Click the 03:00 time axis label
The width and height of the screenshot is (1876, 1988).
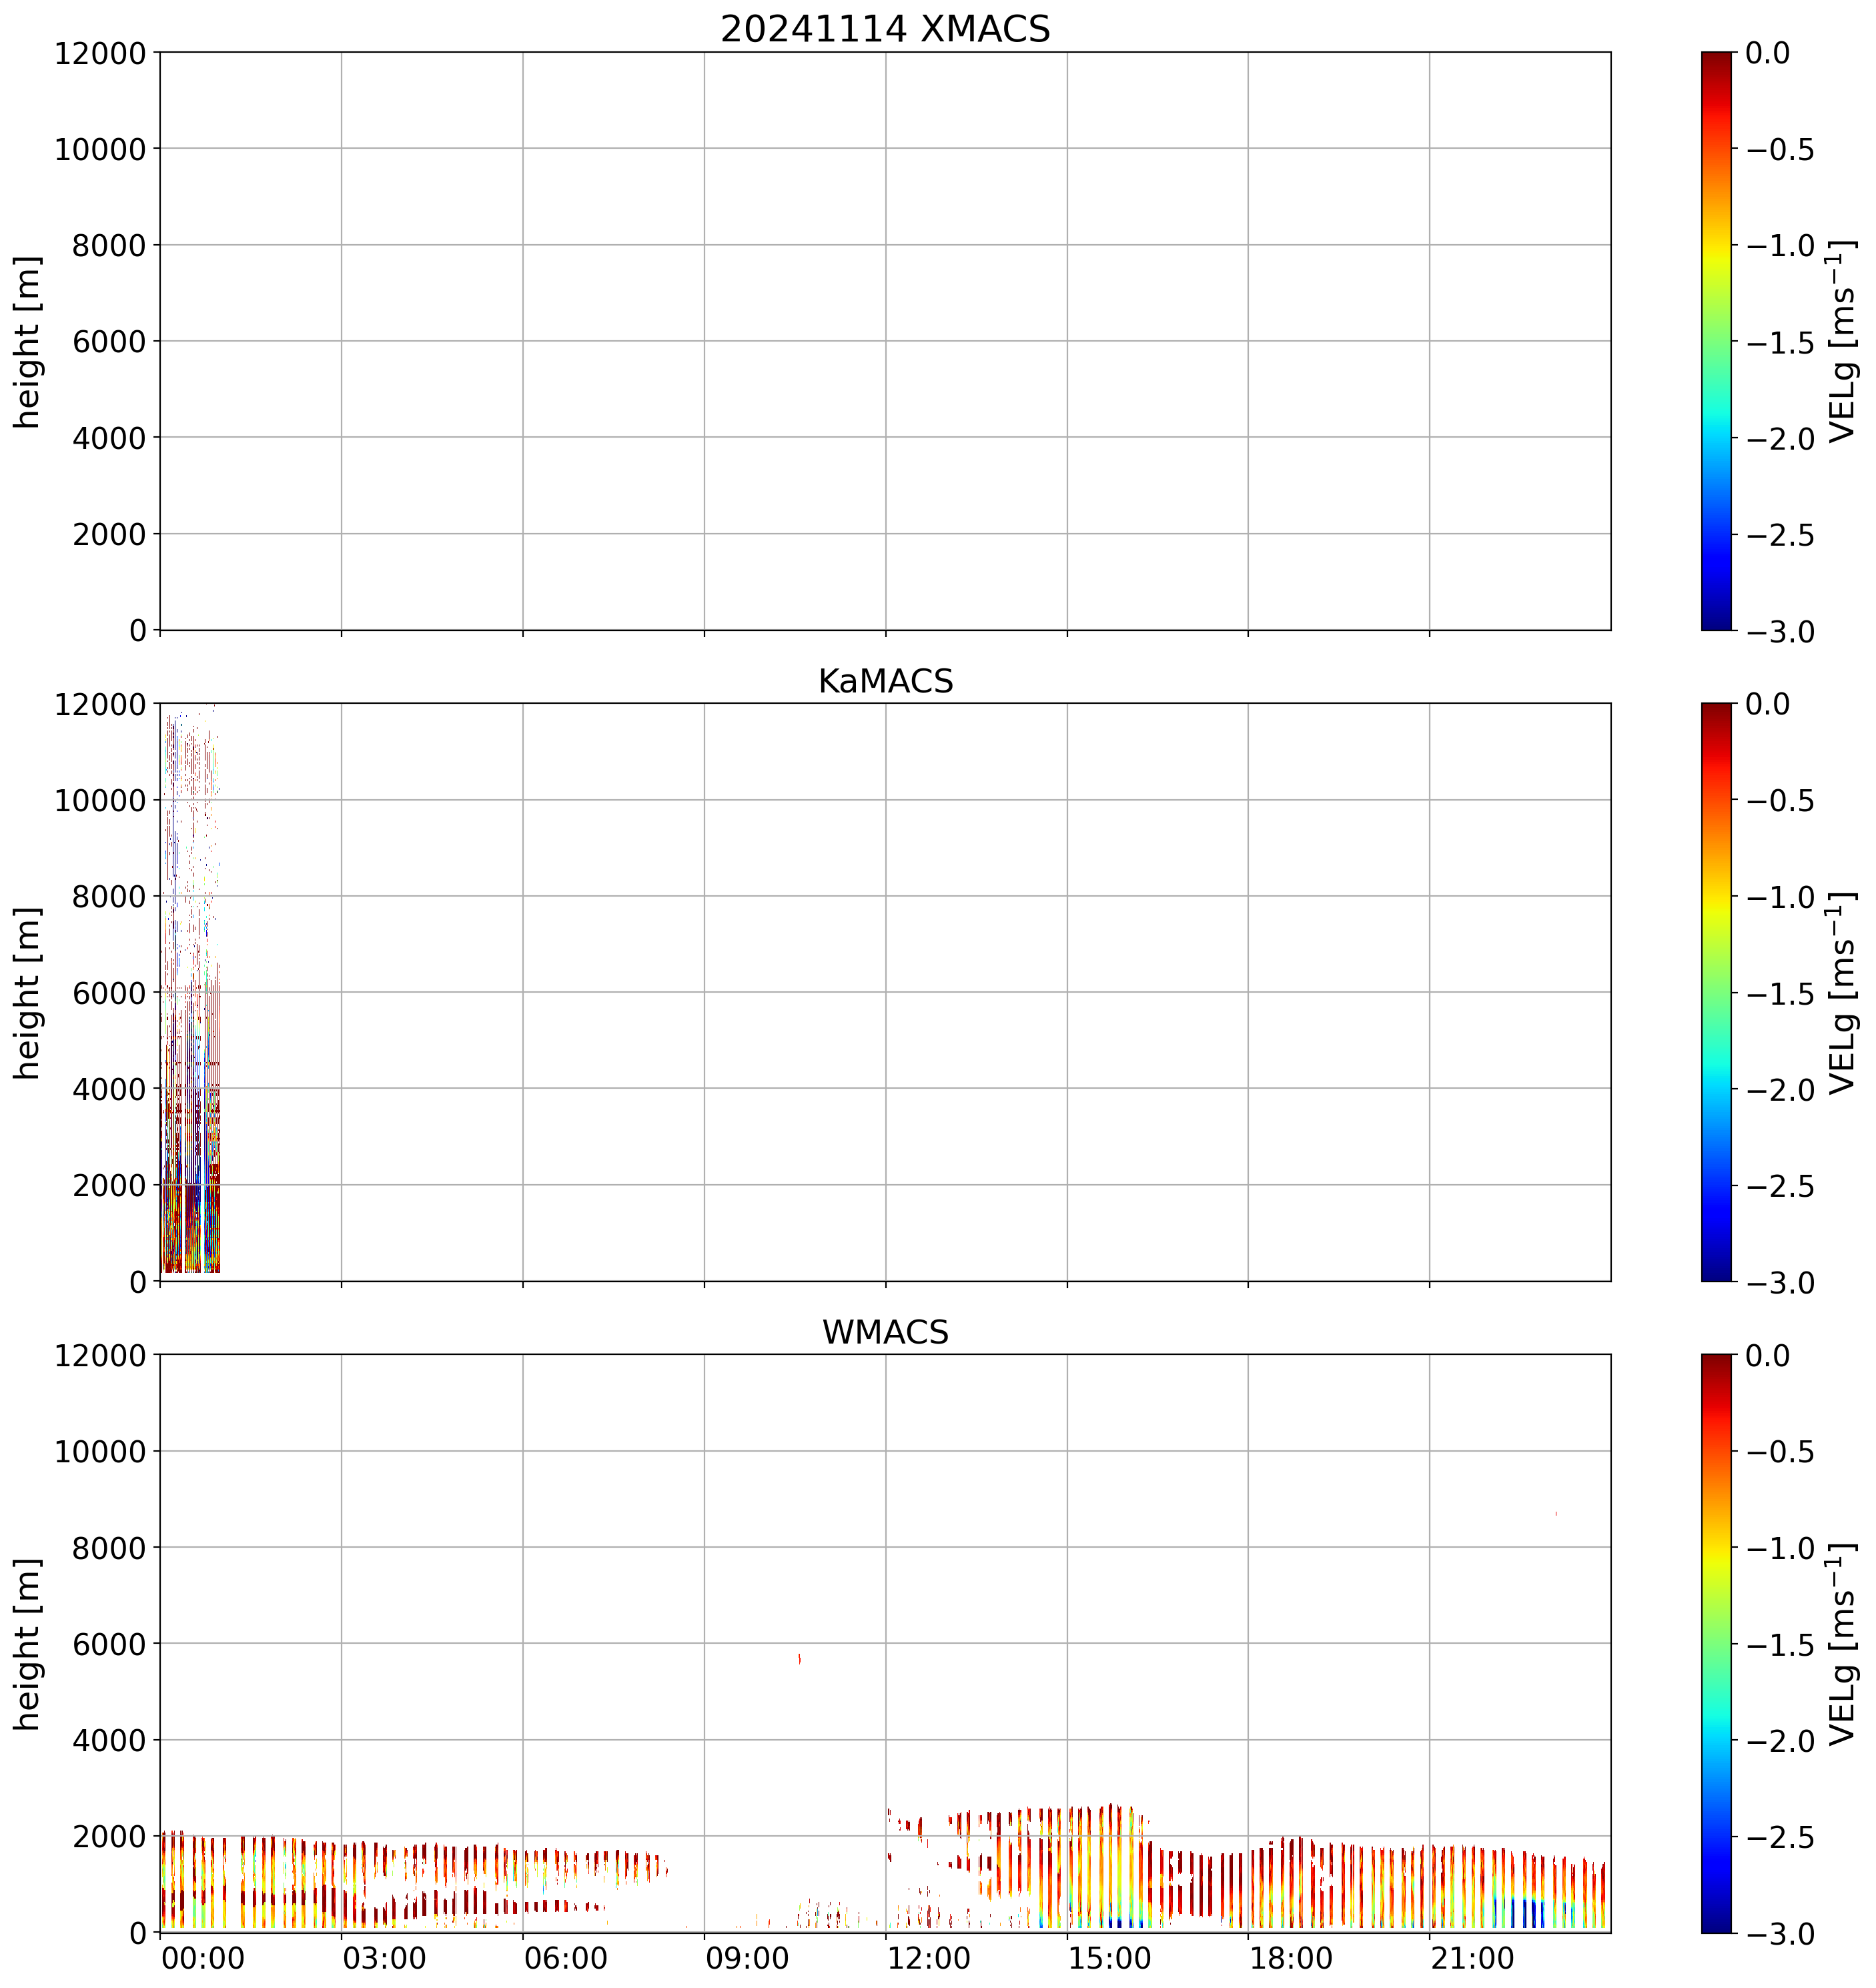pyautogui.click(x=384, y=1958)
